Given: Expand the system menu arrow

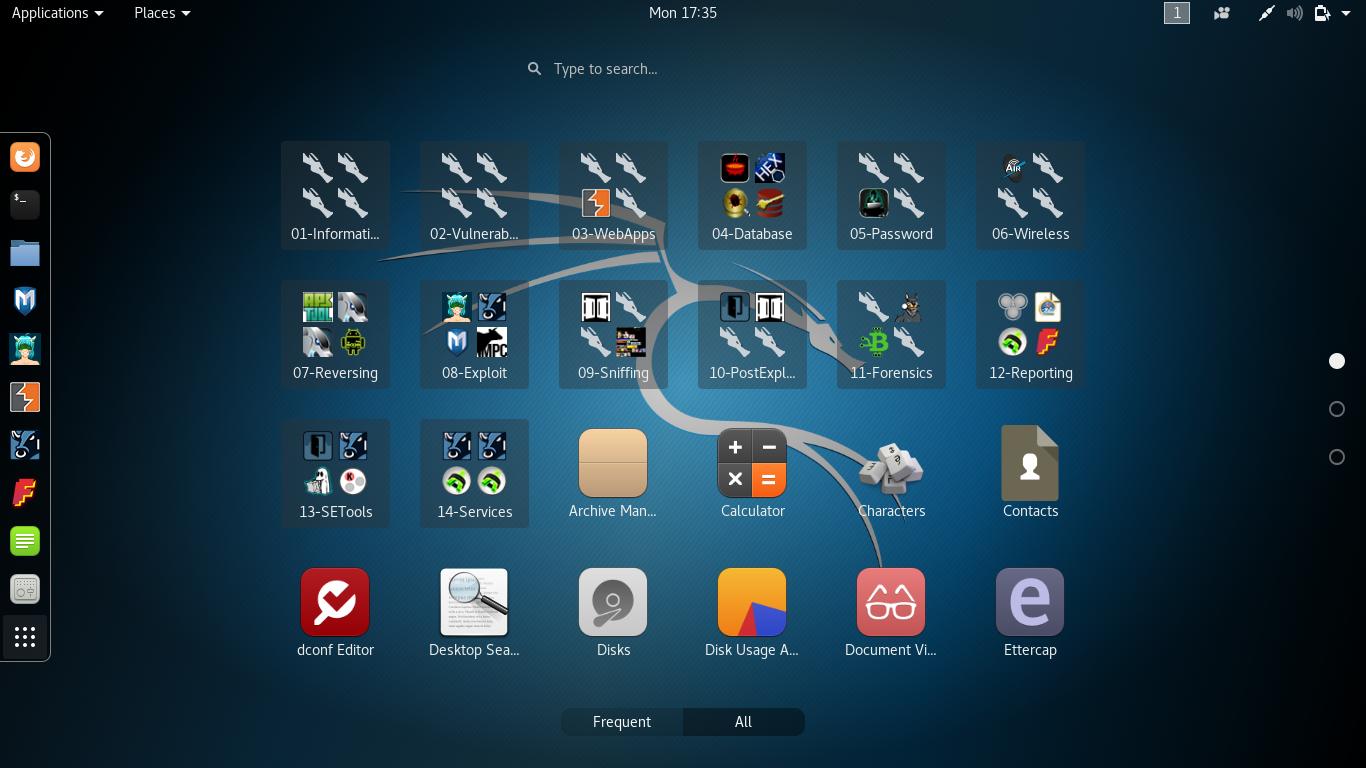Looking at the screenshot, I should coord(1346,13).
